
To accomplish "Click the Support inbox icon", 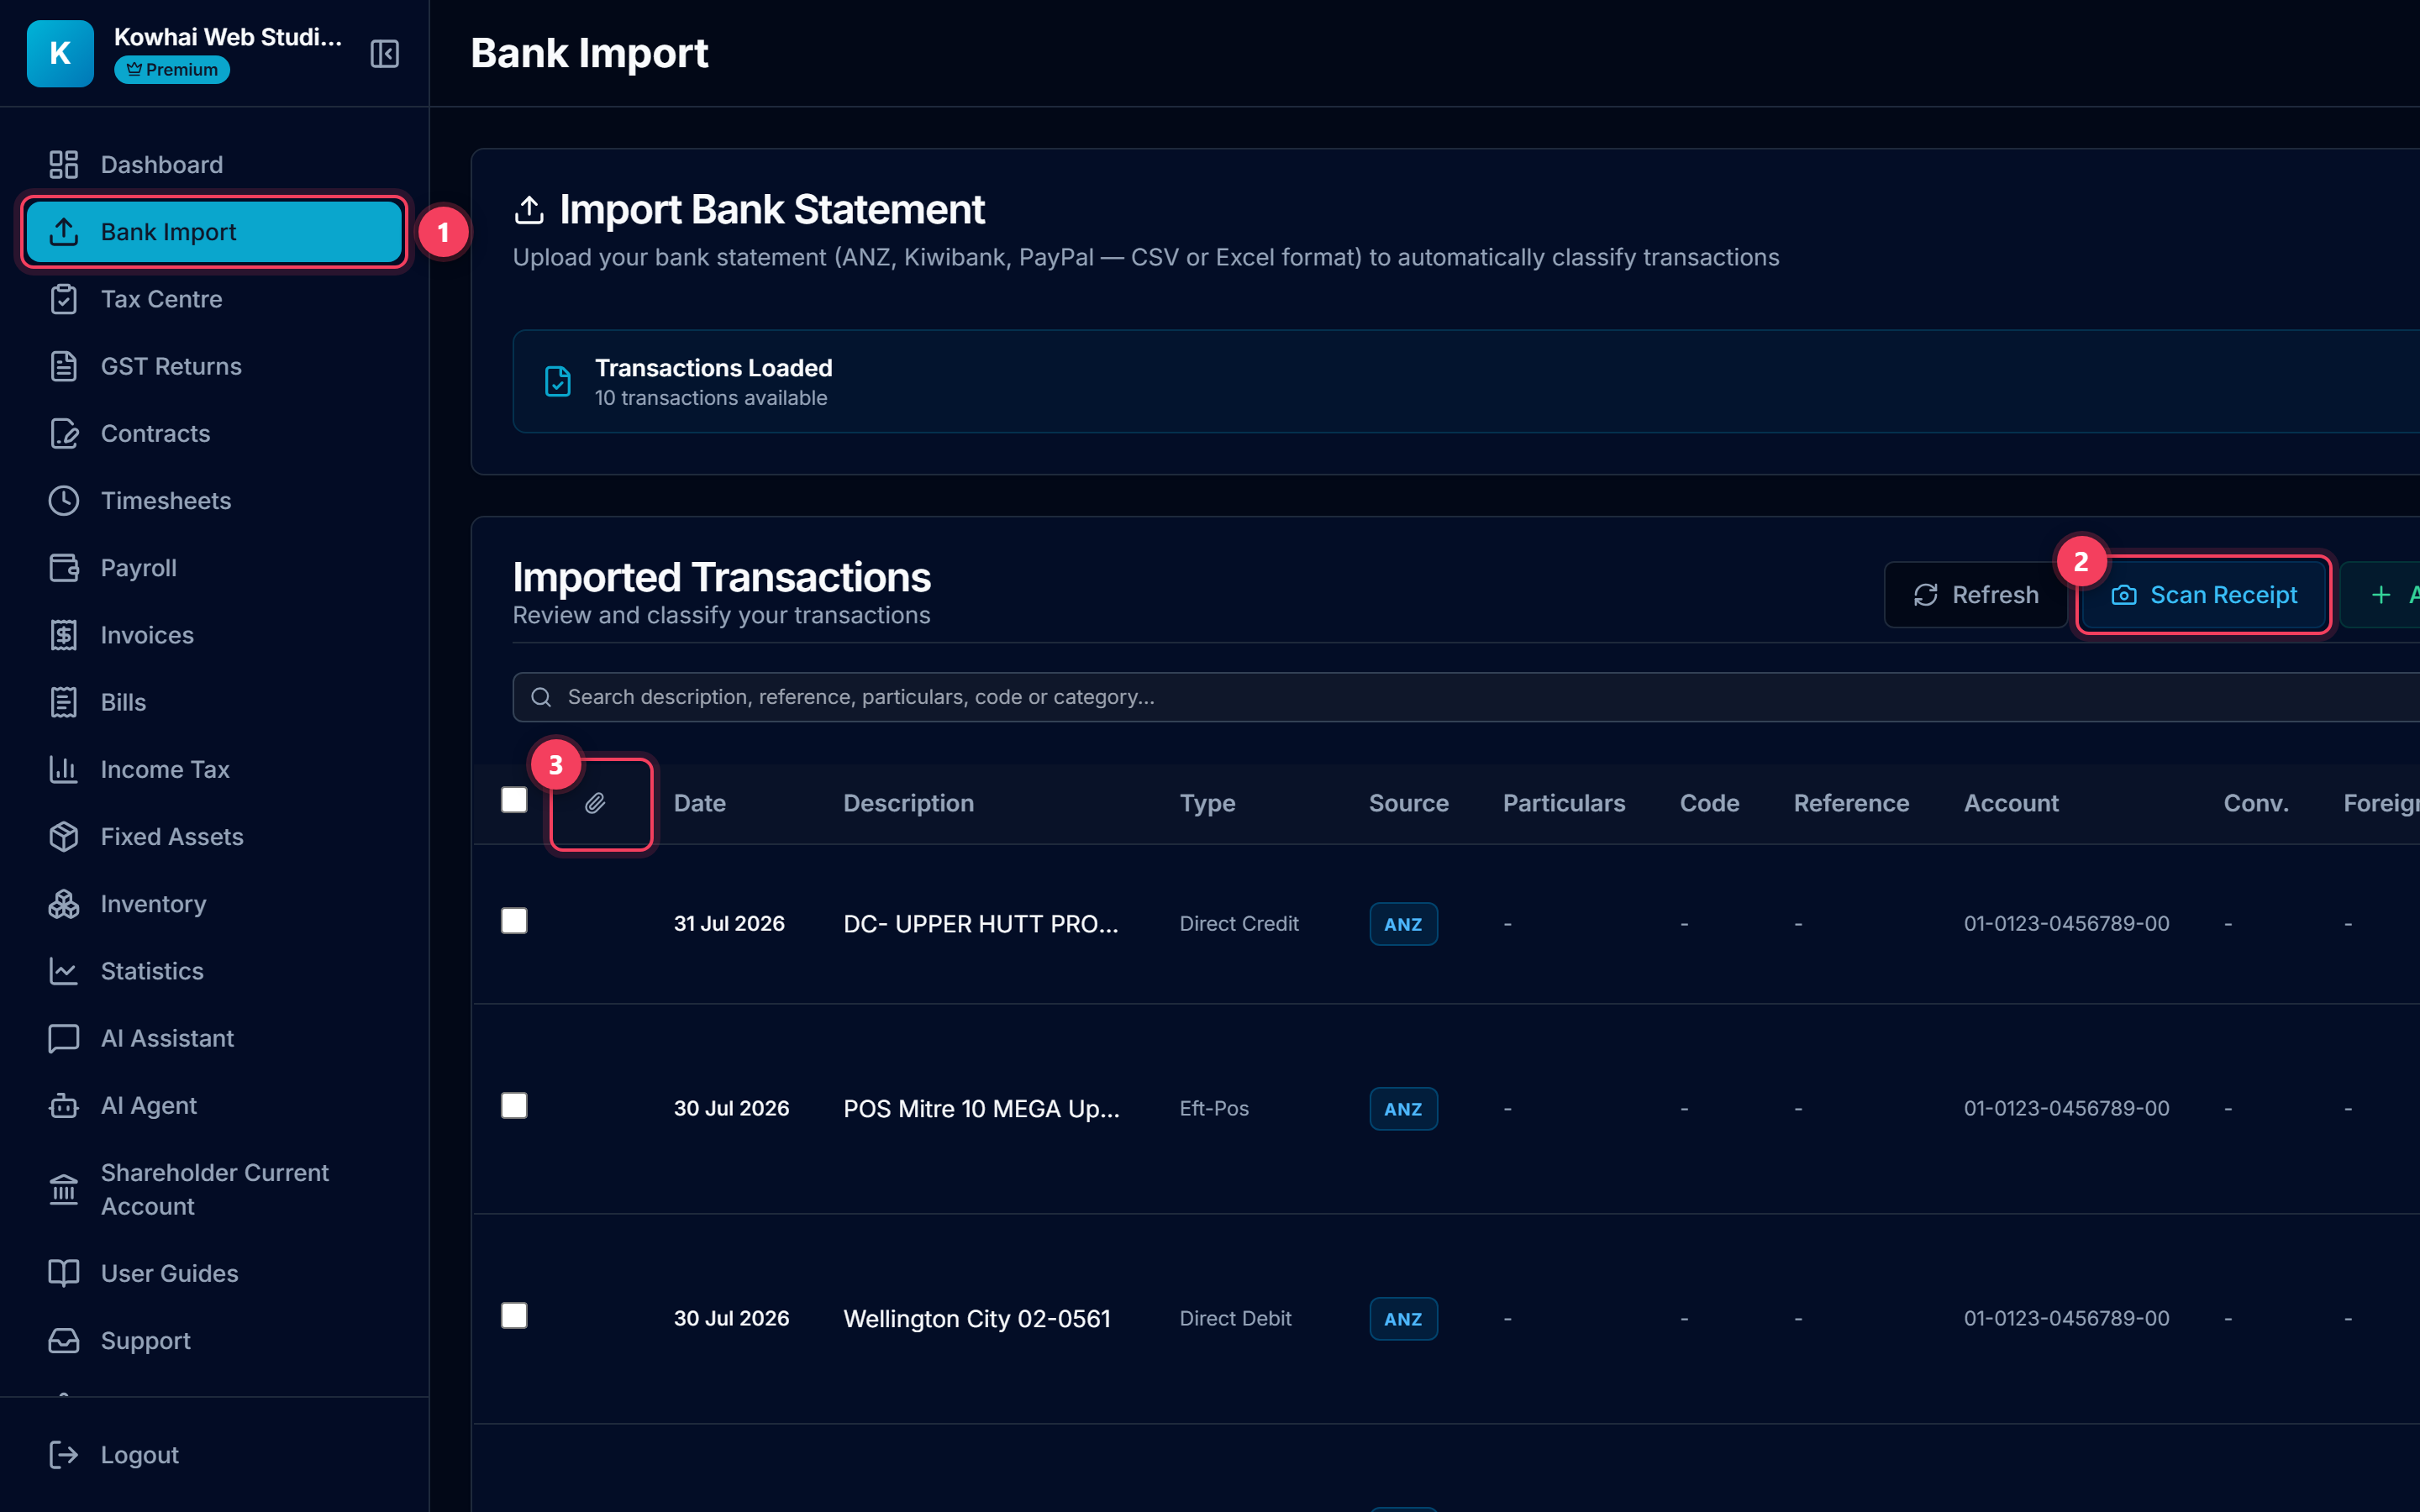I will pyautogui.click(x=64, y=1340).
